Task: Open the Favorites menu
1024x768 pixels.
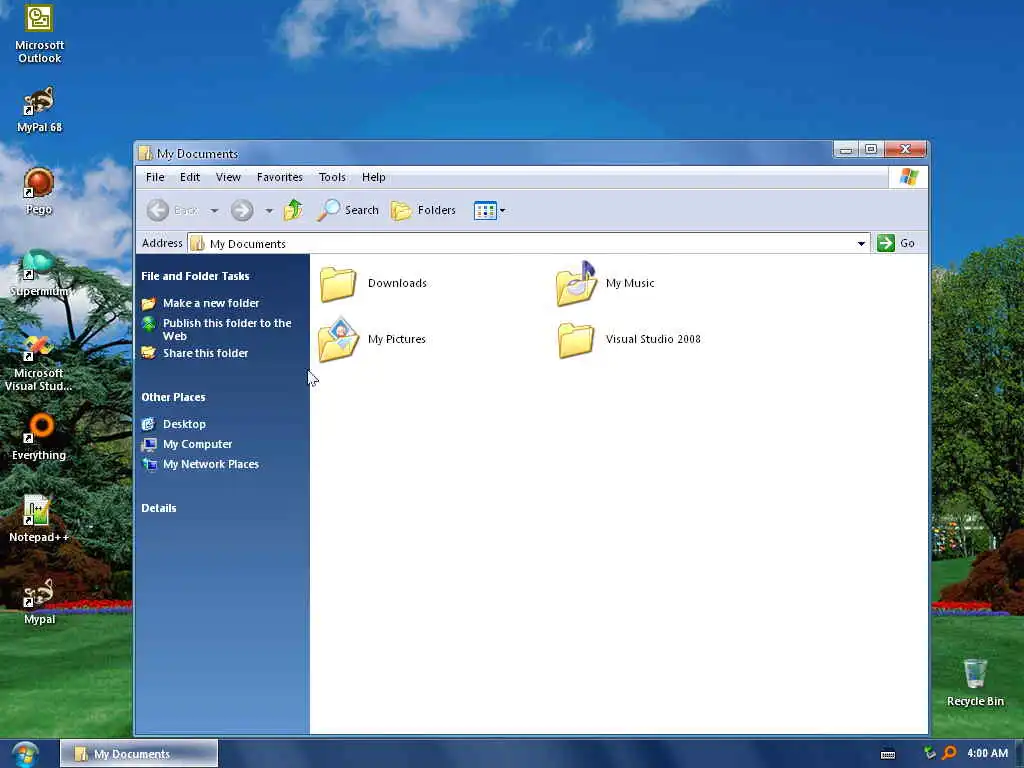Action: click(280, 177)
